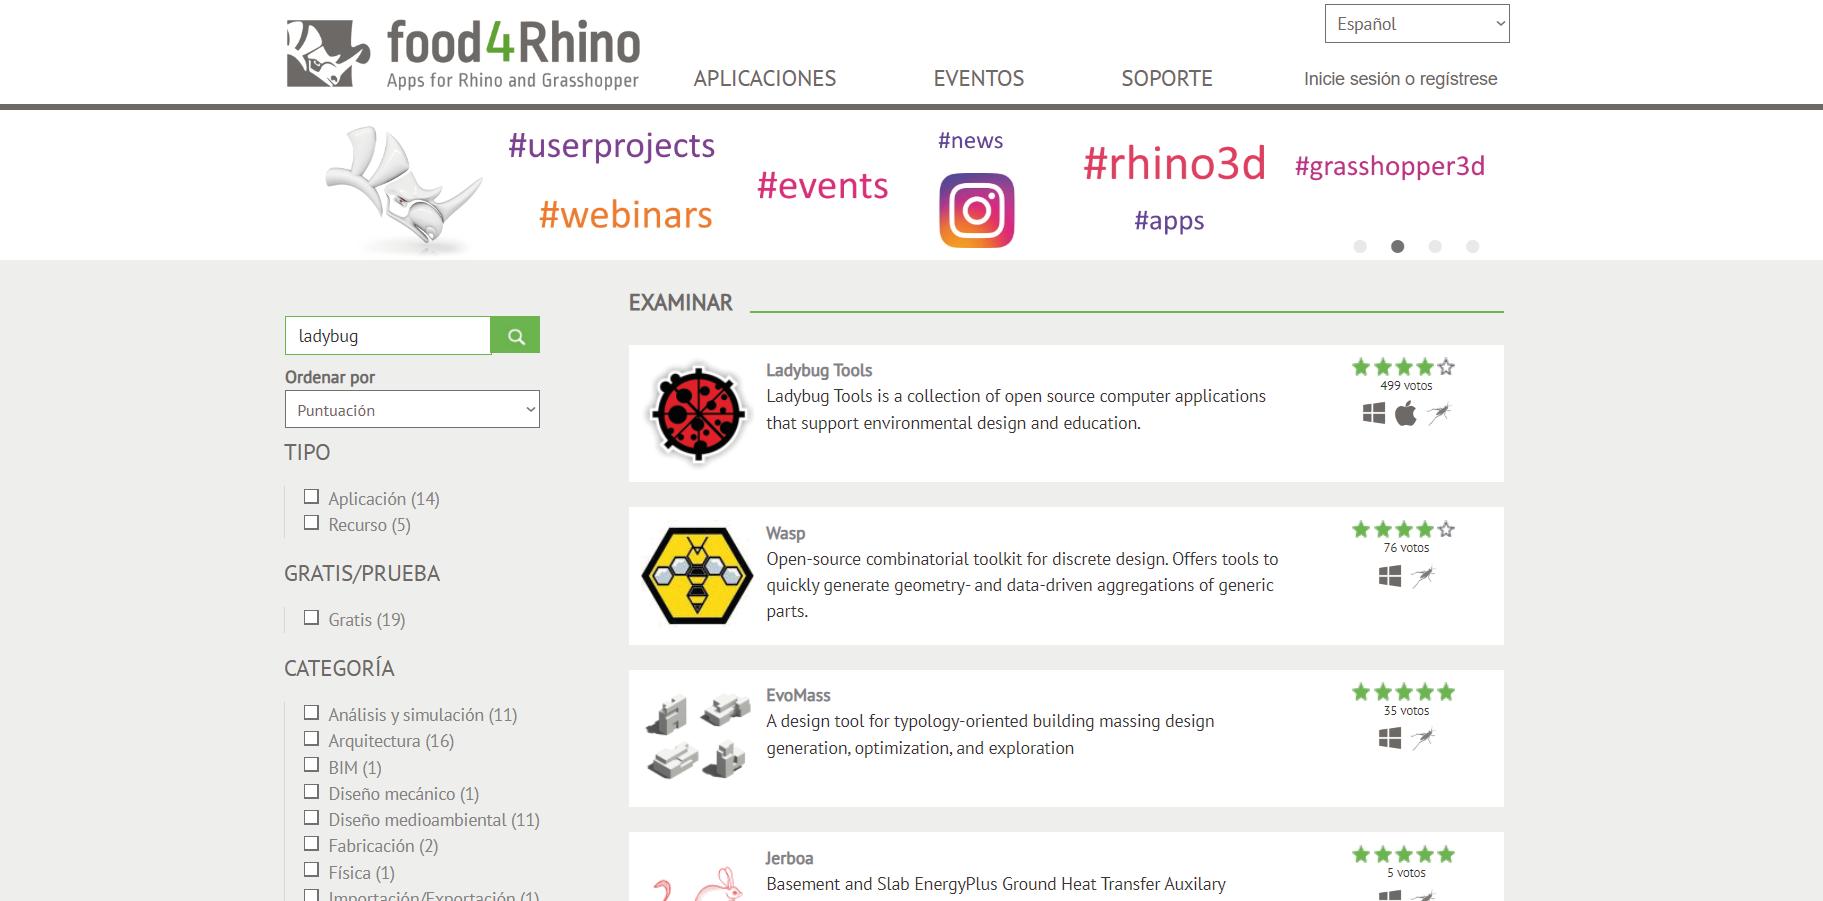1823x901 pixels.
Task: Open Wasp hexagon logo thumbnail
Action: click(697, 576)
